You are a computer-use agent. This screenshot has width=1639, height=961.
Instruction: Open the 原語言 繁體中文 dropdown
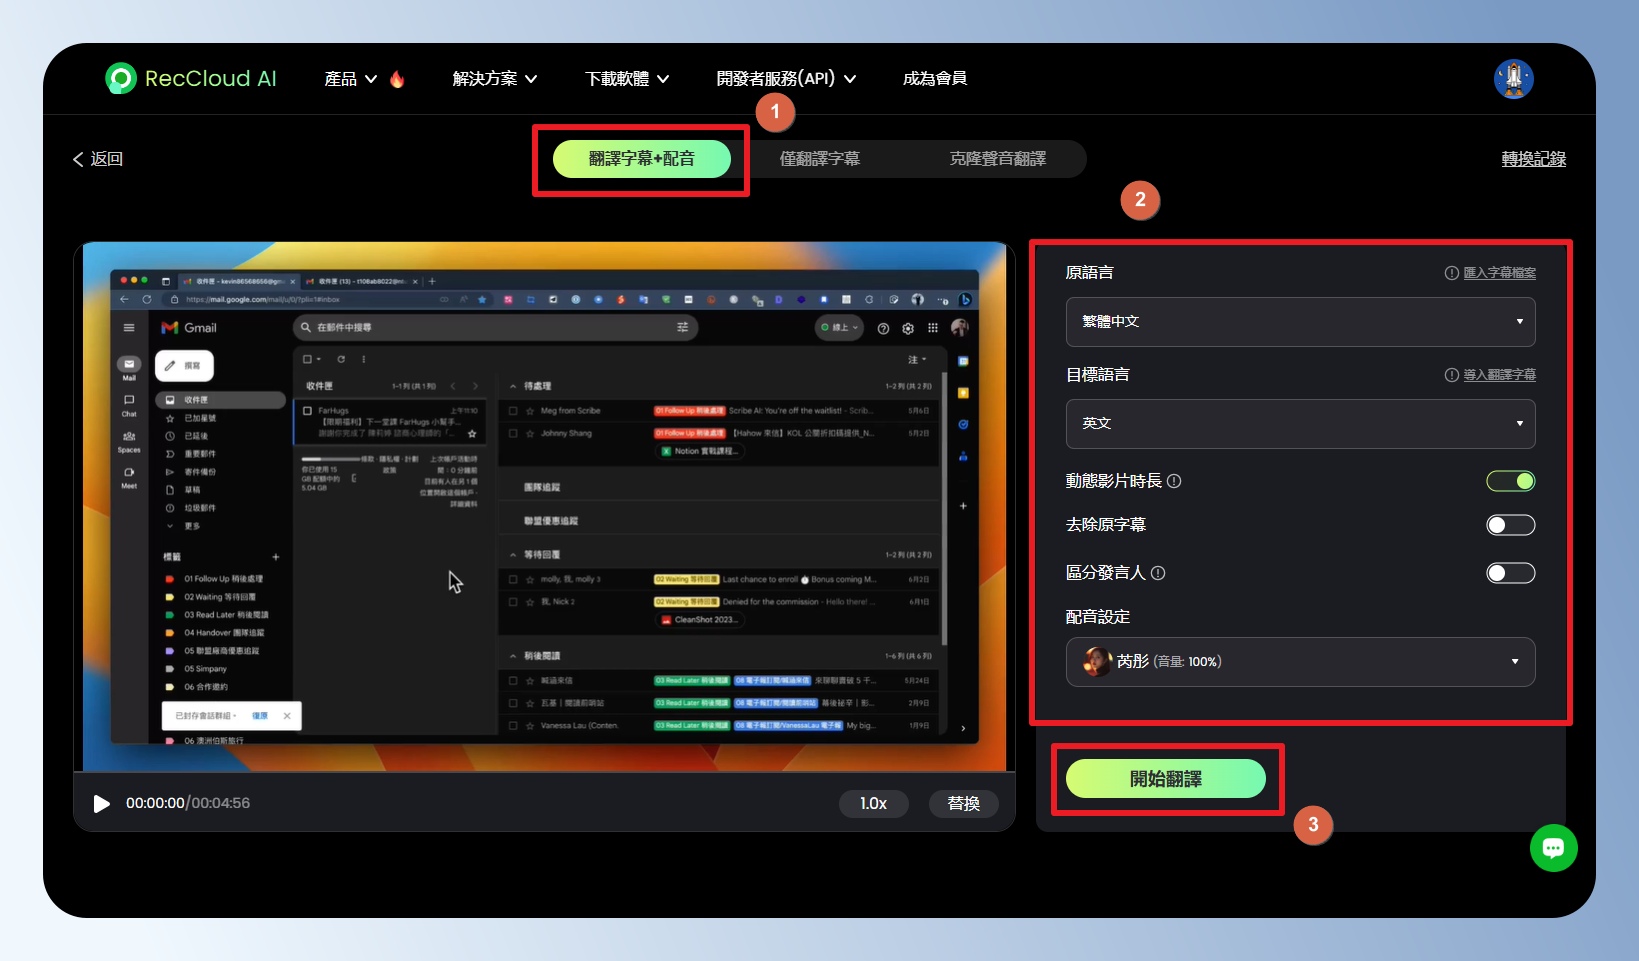tap(1300, 322)
